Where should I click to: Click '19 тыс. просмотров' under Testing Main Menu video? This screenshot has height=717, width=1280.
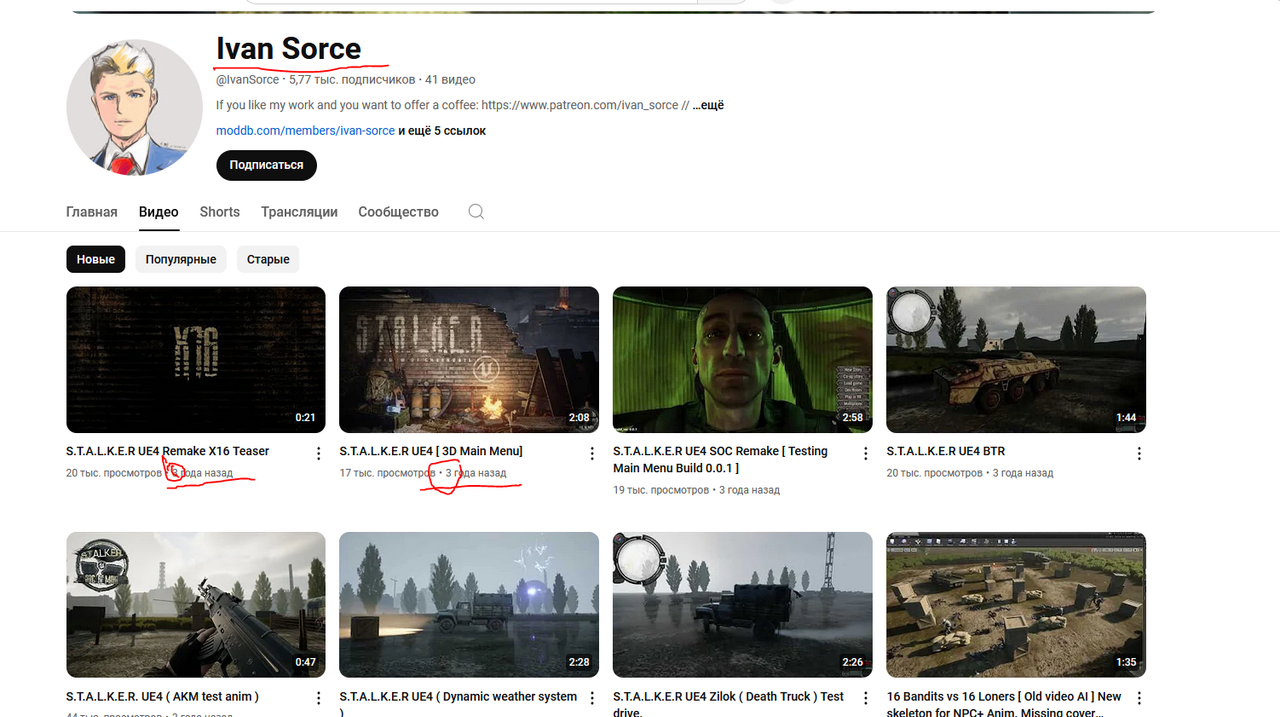(x=660, y=490)
